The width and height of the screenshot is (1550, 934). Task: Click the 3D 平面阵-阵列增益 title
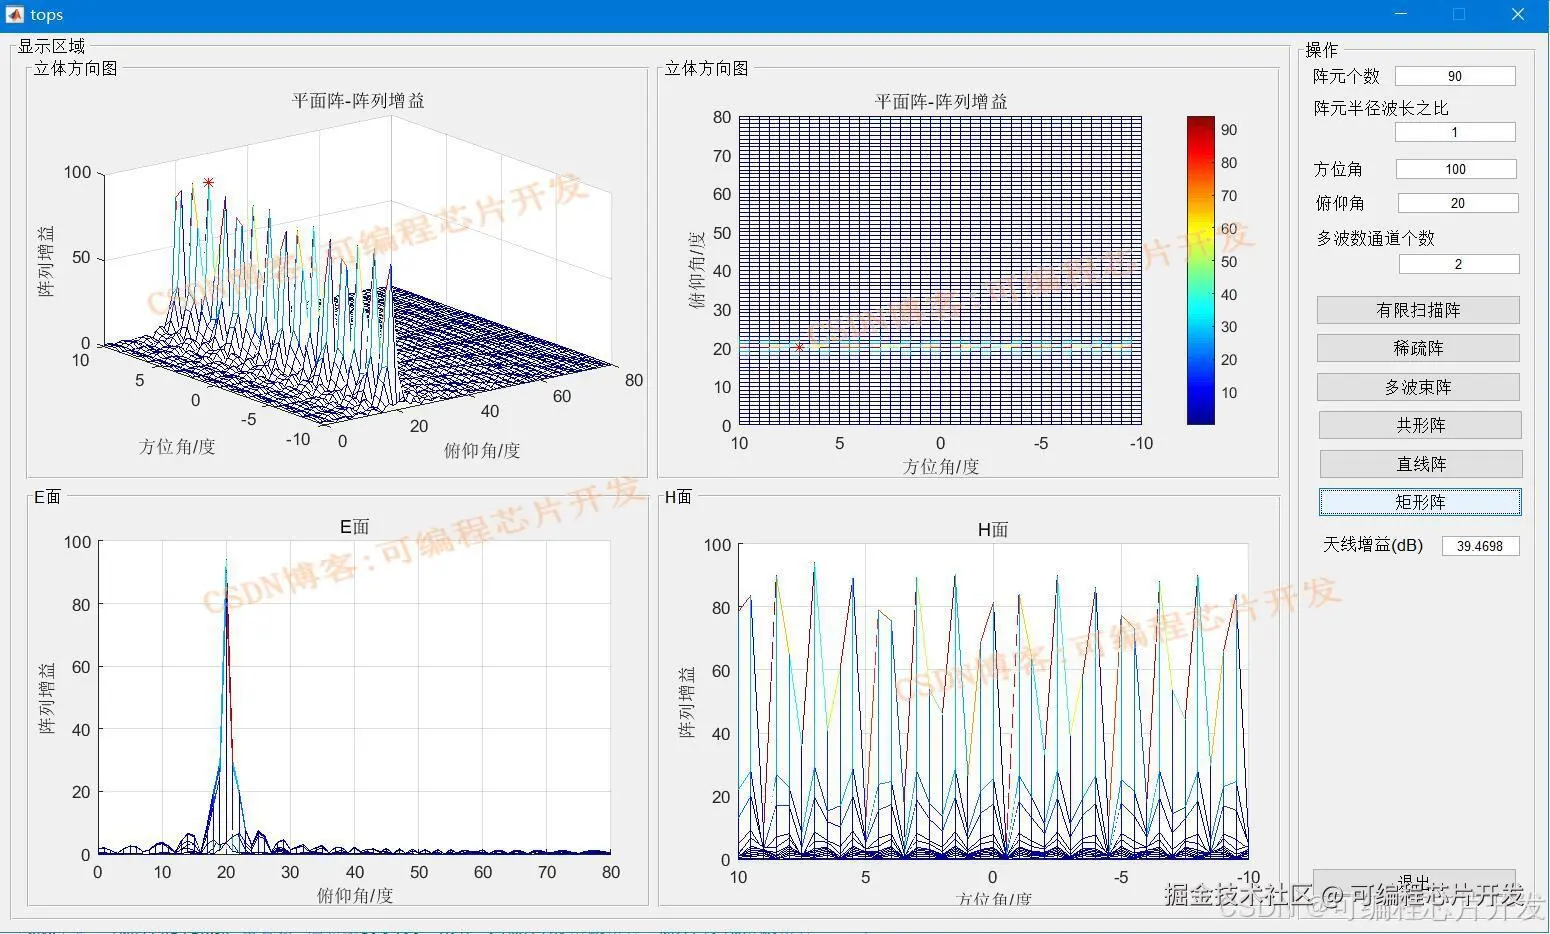[358, 100]
